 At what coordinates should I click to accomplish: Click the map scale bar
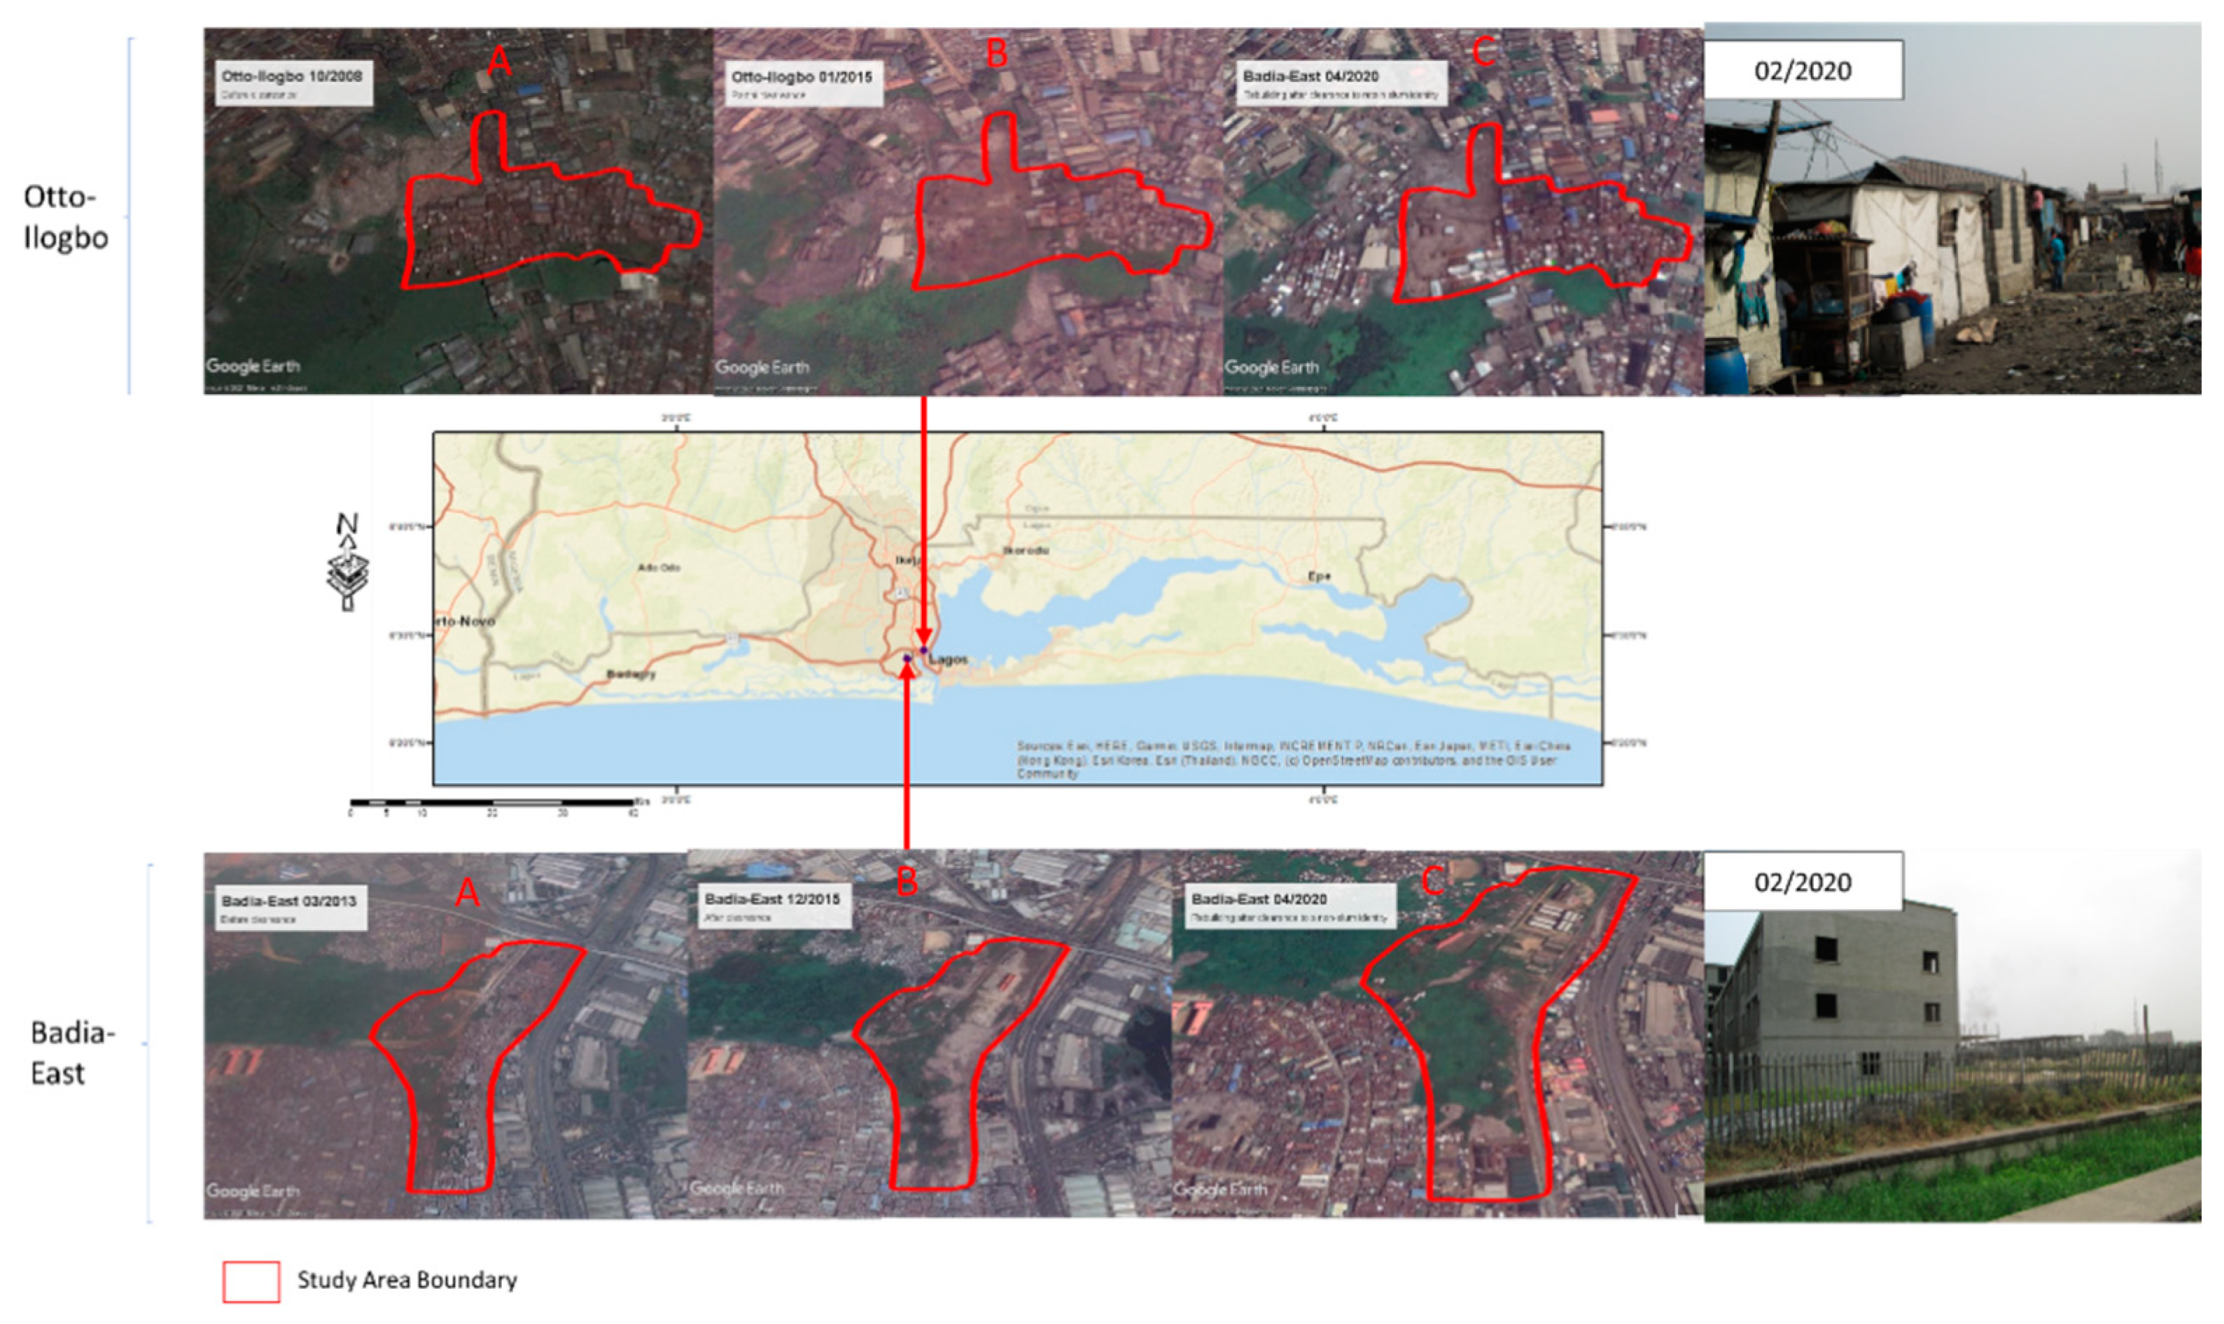click(x=493, y=803)
